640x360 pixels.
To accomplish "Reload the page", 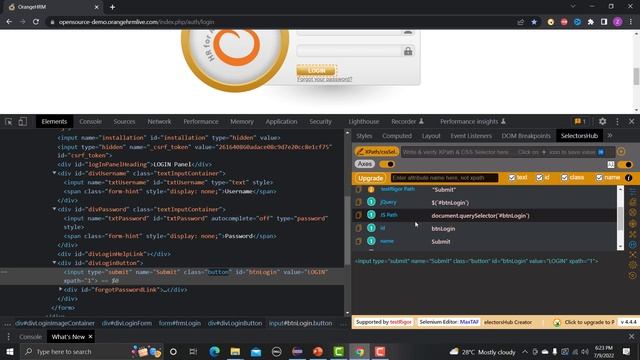I will pyautogui.click(x=36, y=22).
